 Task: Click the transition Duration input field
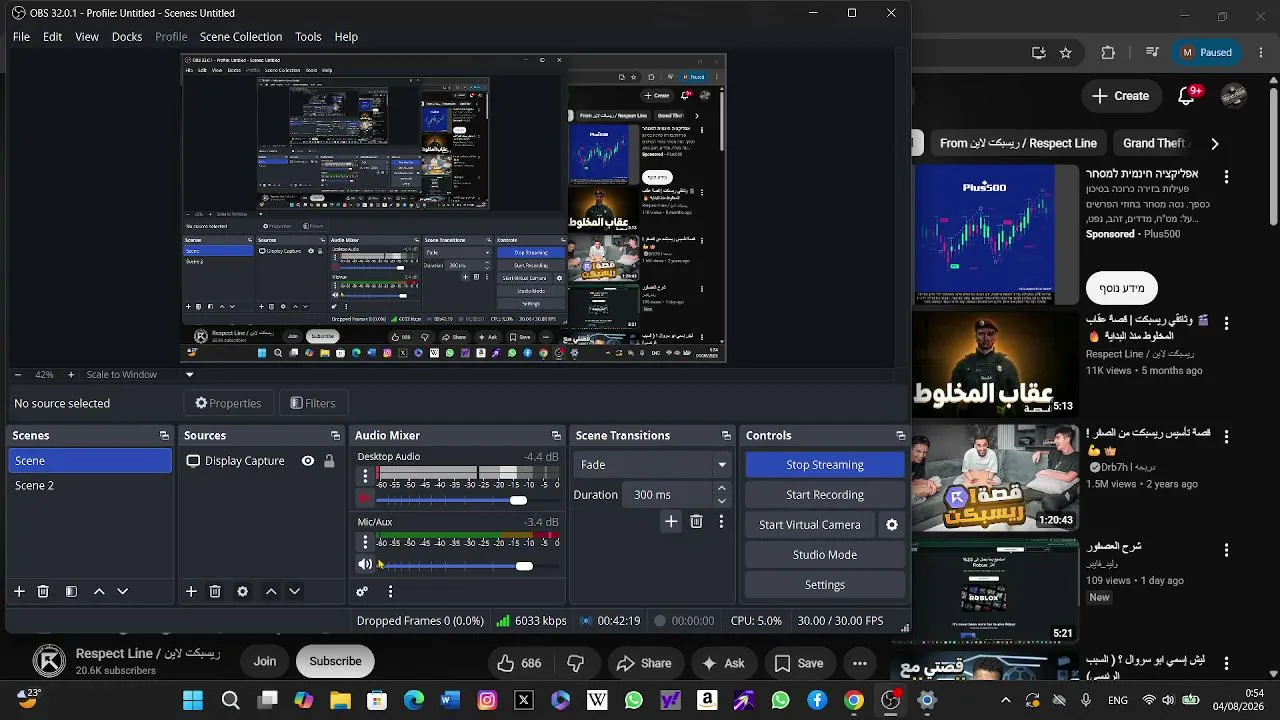666,495
